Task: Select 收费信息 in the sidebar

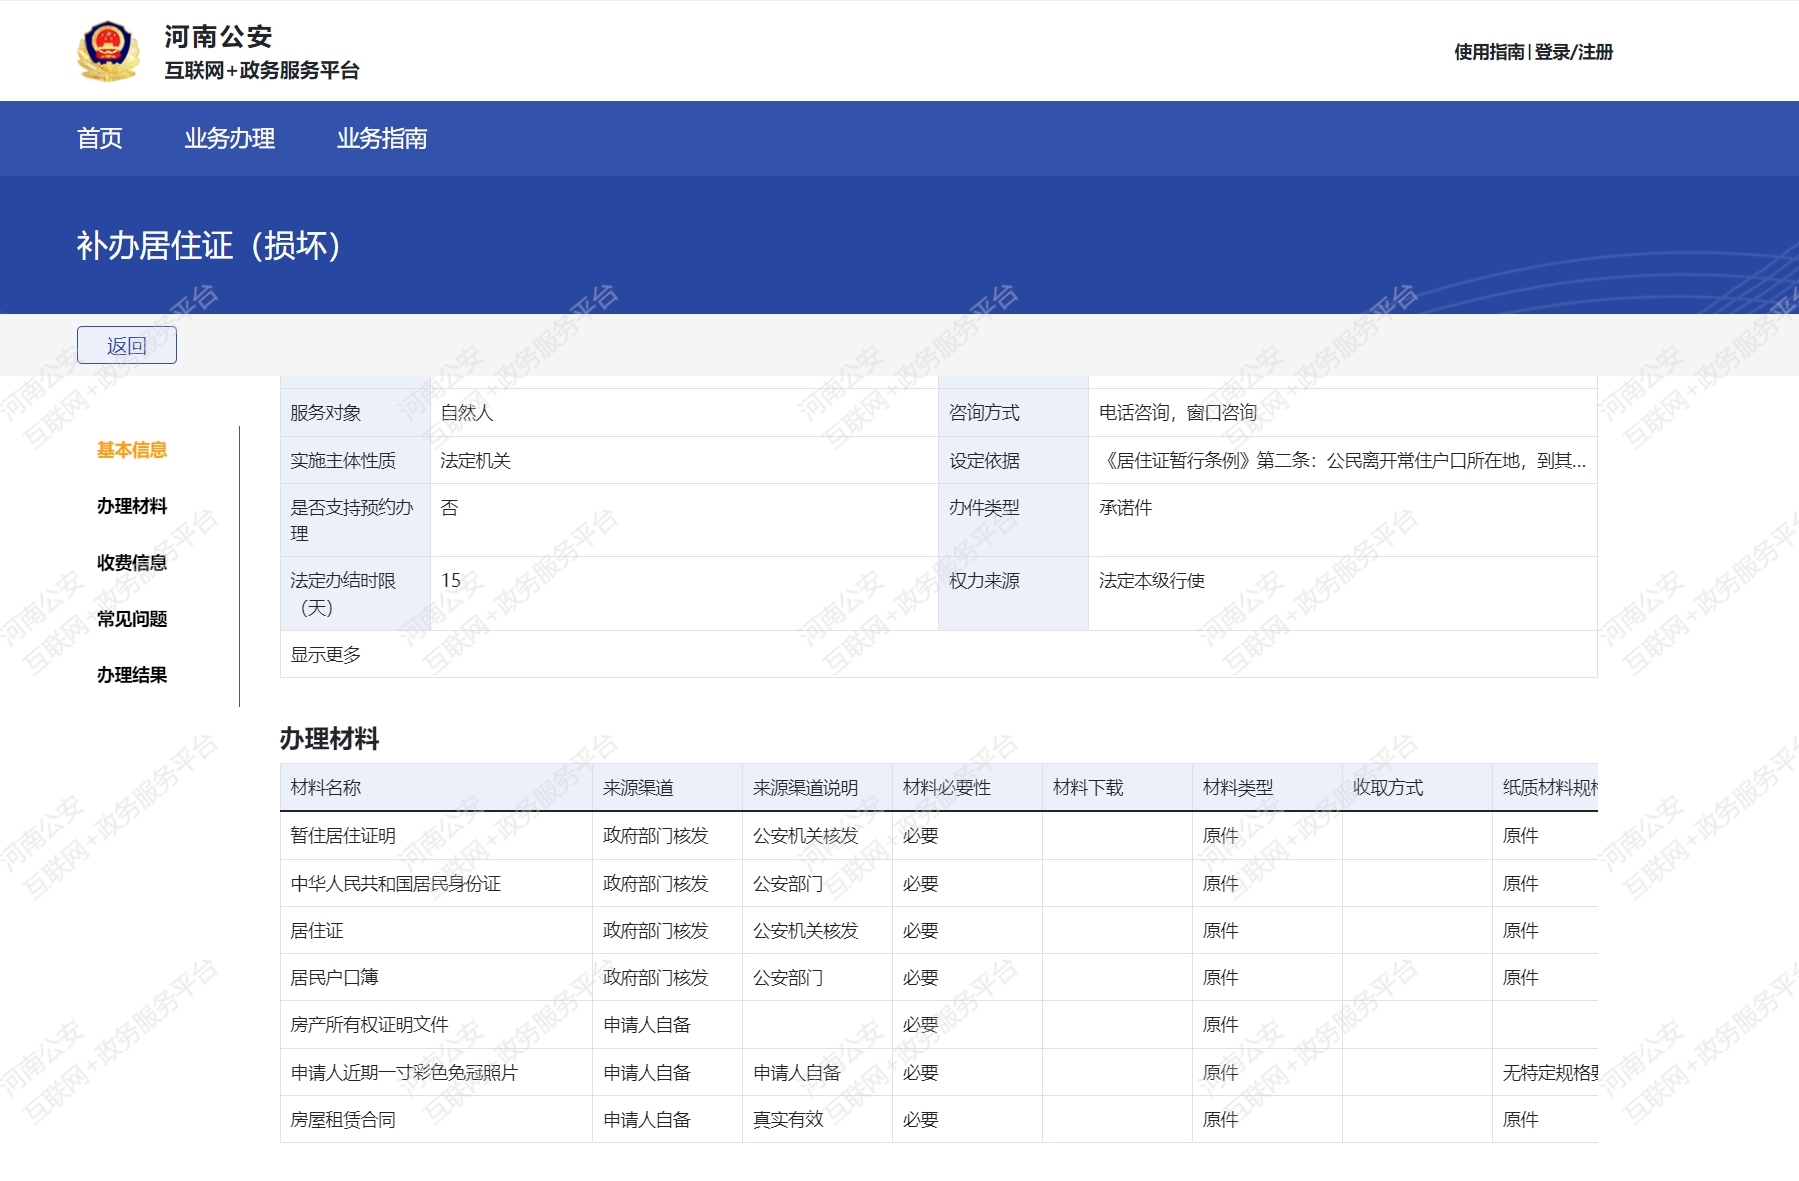Action: (x=132, y=563)
